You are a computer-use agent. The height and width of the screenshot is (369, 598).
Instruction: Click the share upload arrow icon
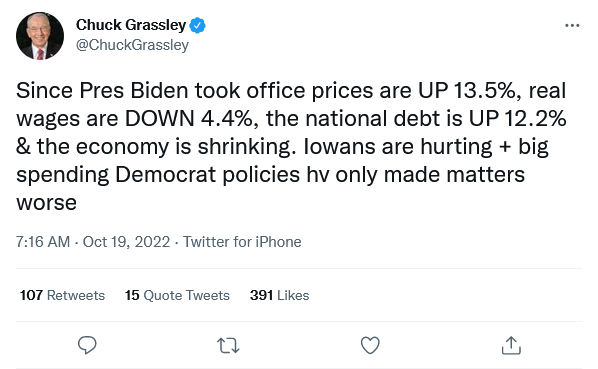coord(511,345)
